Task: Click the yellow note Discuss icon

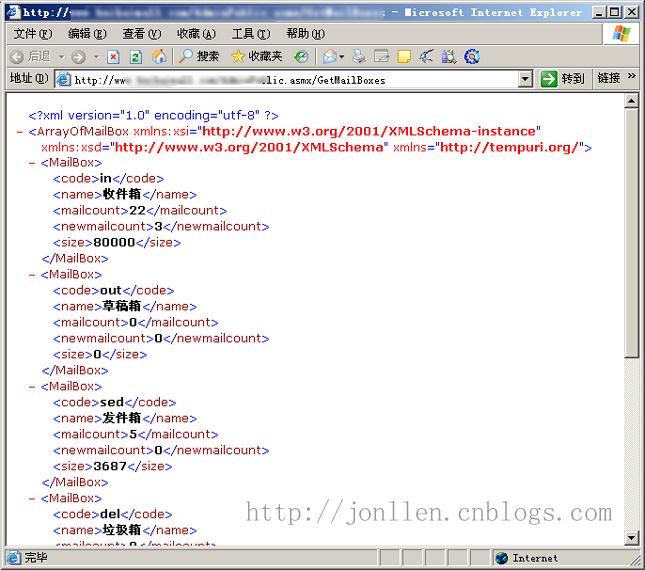Action: click(x=404, y=57)
